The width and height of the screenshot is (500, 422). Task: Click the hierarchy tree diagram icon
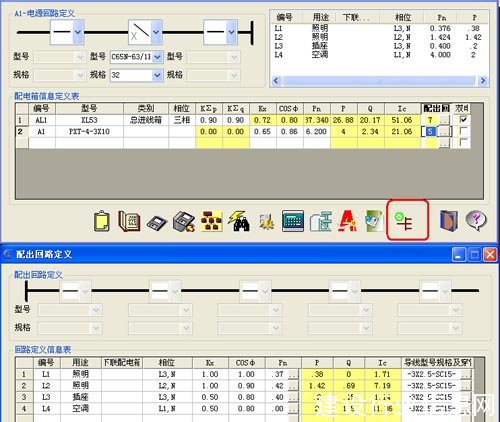(212, 221)
